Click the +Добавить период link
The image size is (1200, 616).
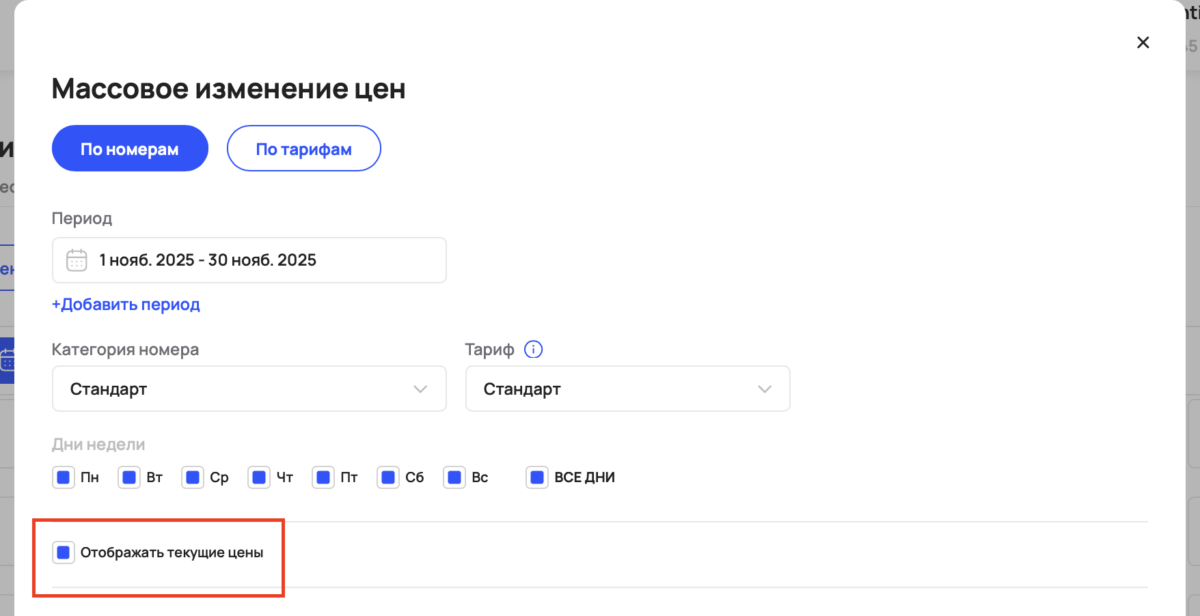(126, 304)
